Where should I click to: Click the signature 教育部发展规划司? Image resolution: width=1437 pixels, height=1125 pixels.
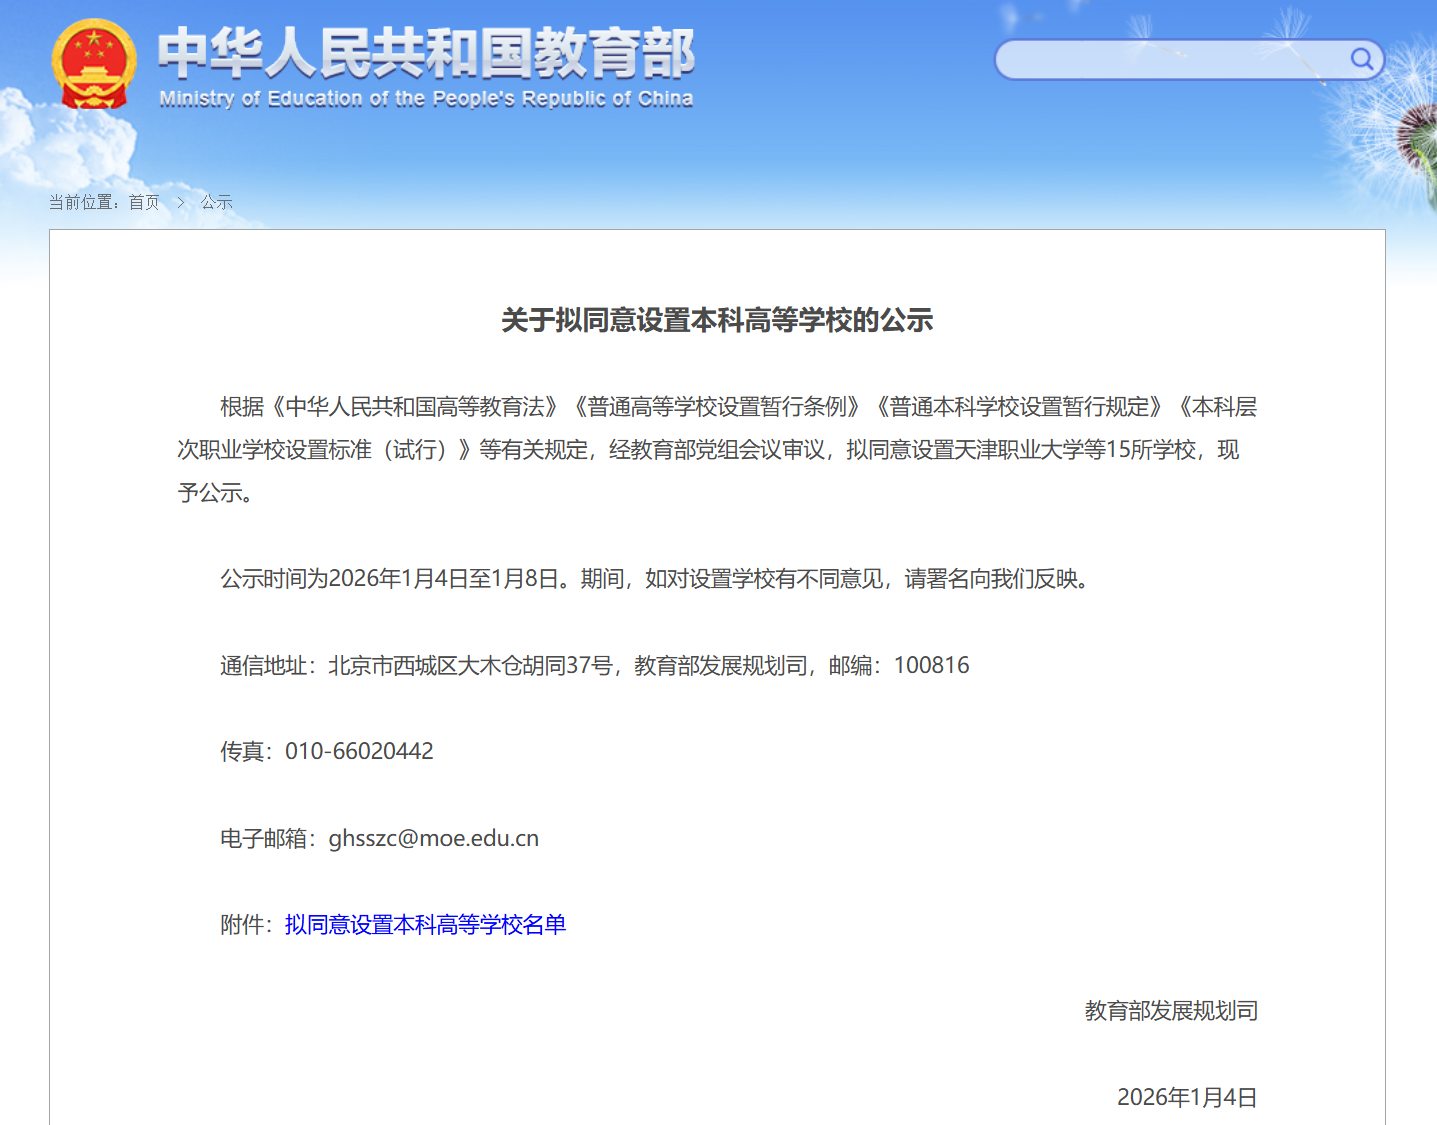(x=1170, y=1011)
